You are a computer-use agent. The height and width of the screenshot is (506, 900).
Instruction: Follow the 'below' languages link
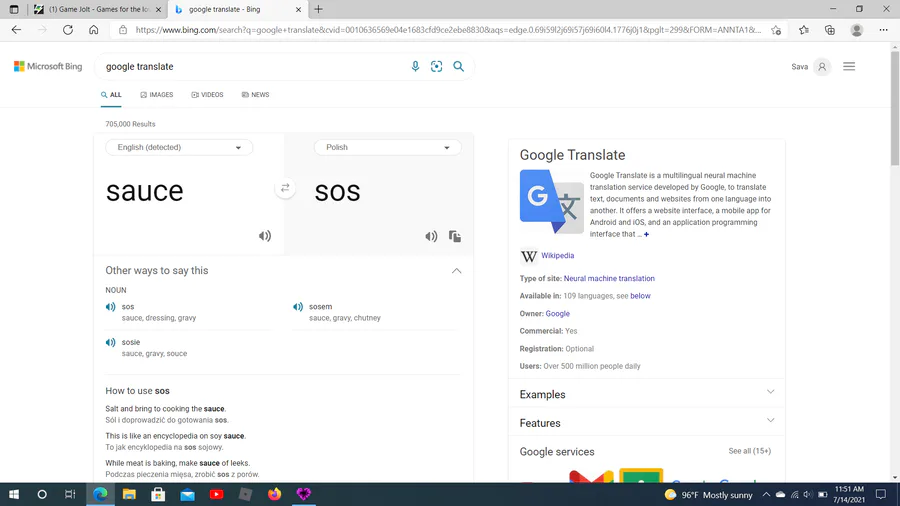pos(640,296)
